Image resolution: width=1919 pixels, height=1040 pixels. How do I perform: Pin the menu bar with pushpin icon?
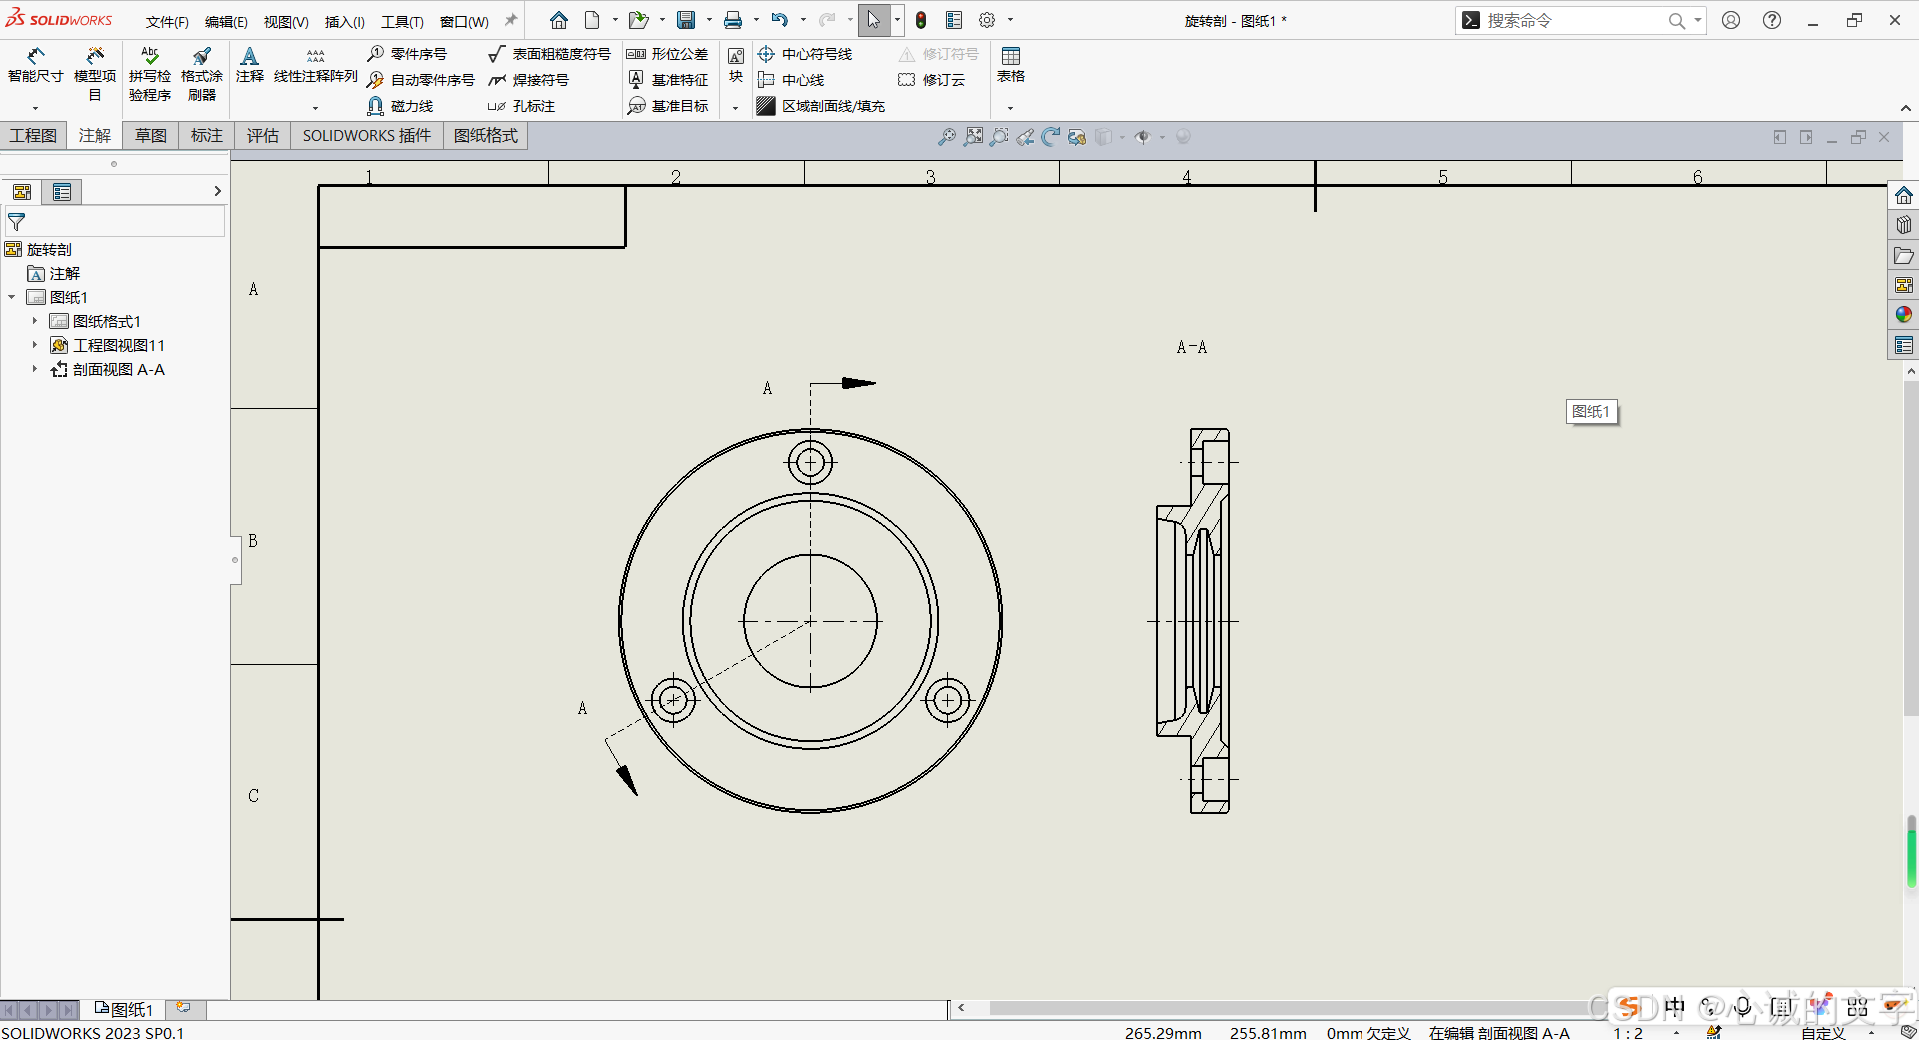511,20
